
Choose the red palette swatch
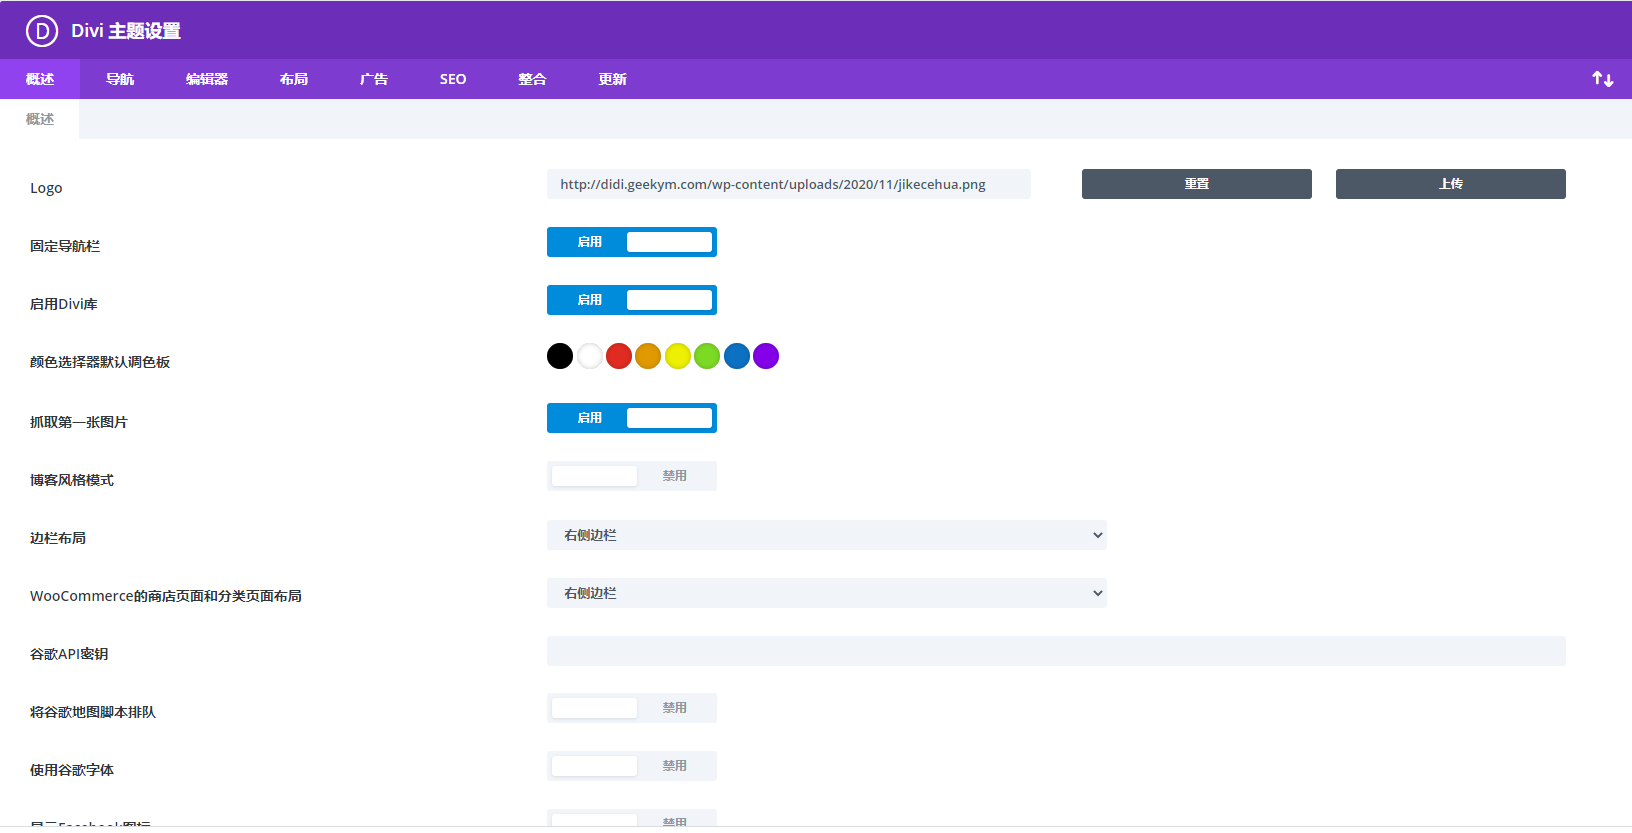point(619,356)
